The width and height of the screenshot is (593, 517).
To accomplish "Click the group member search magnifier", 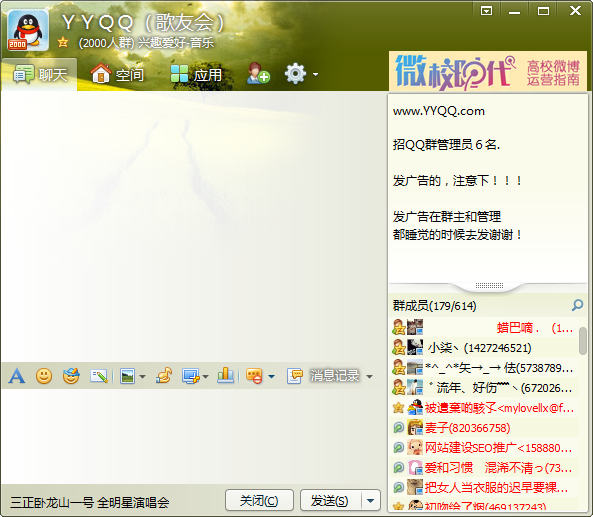I will tap(577, 305).
